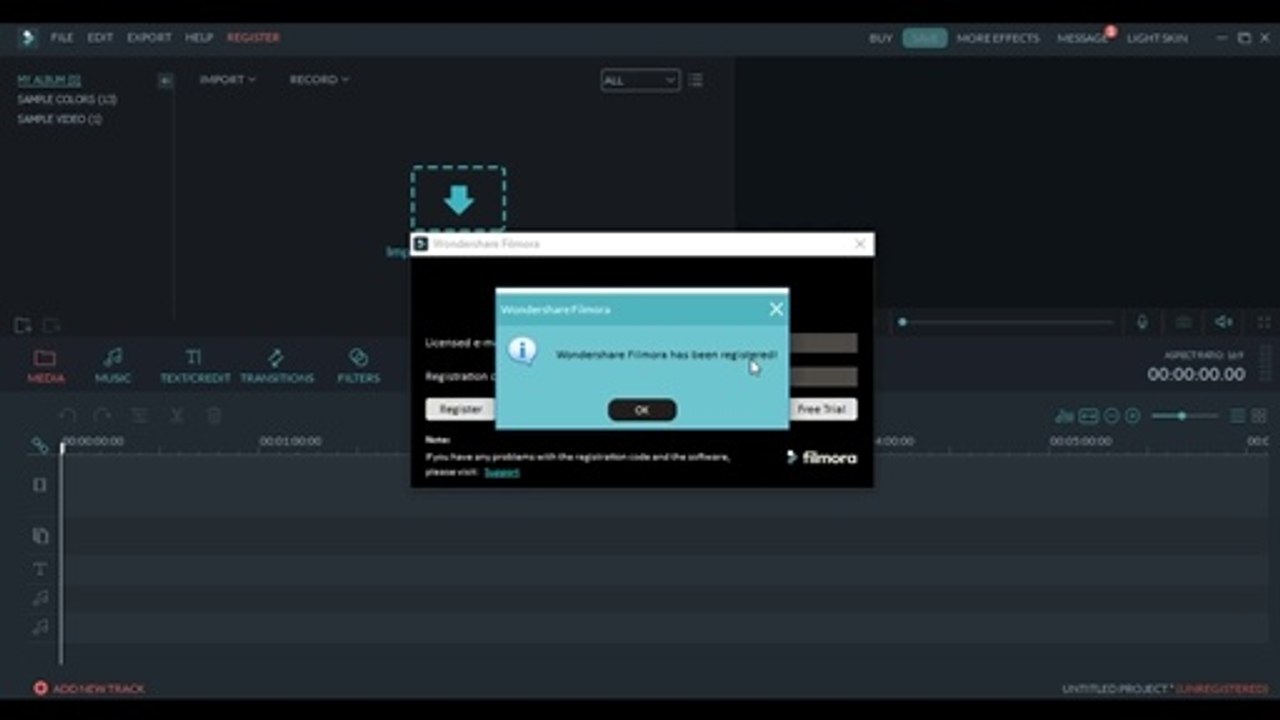Select SAMPLE VIDEO folder
This screenshot has width=1280, height=720.
pos(59,119)
